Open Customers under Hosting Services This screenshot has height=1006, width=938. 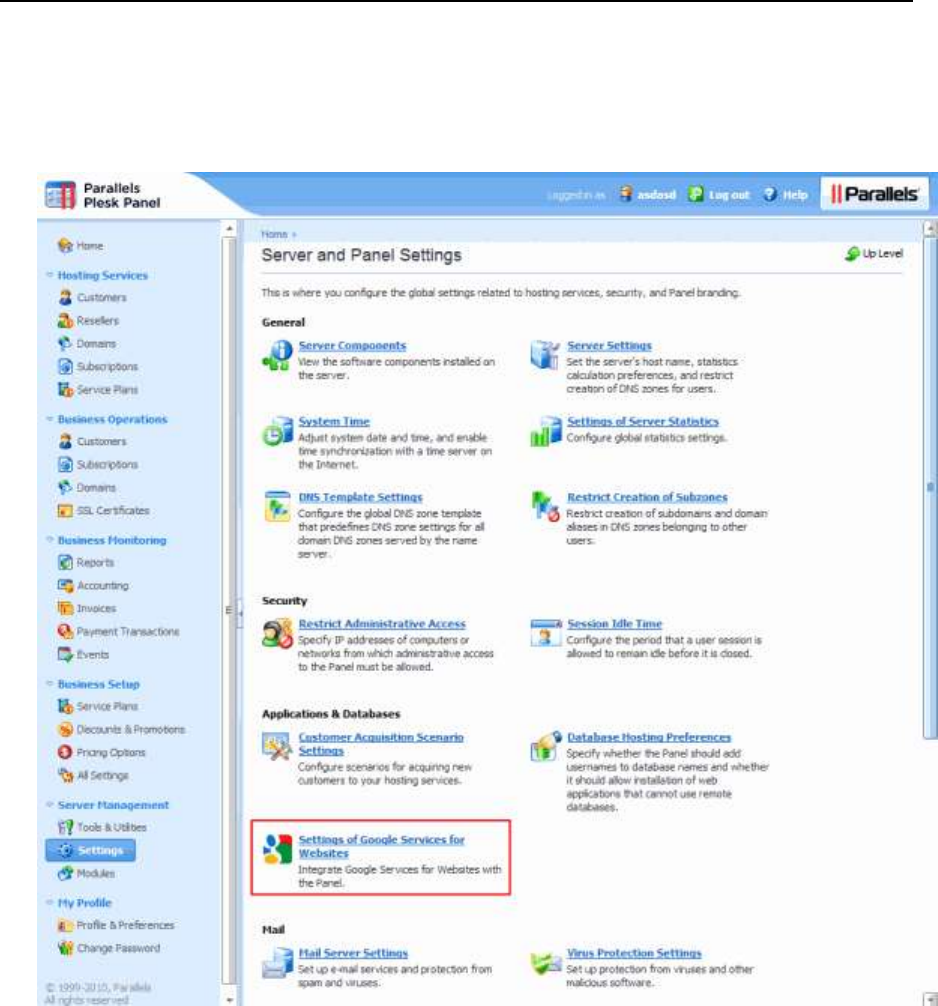(101, 298)
